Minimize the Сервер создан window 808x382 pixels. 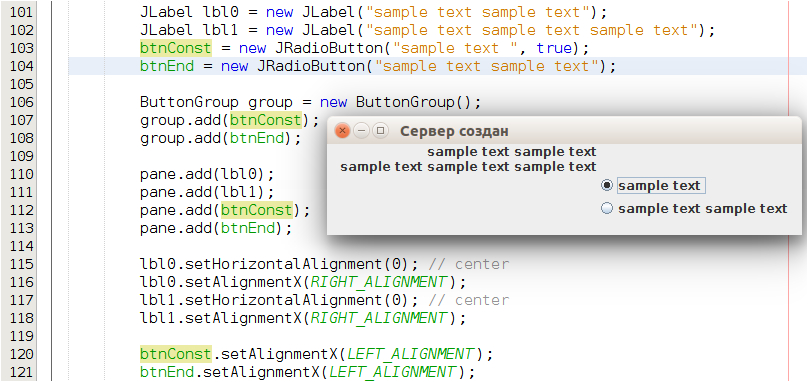(x=361, y=131)
